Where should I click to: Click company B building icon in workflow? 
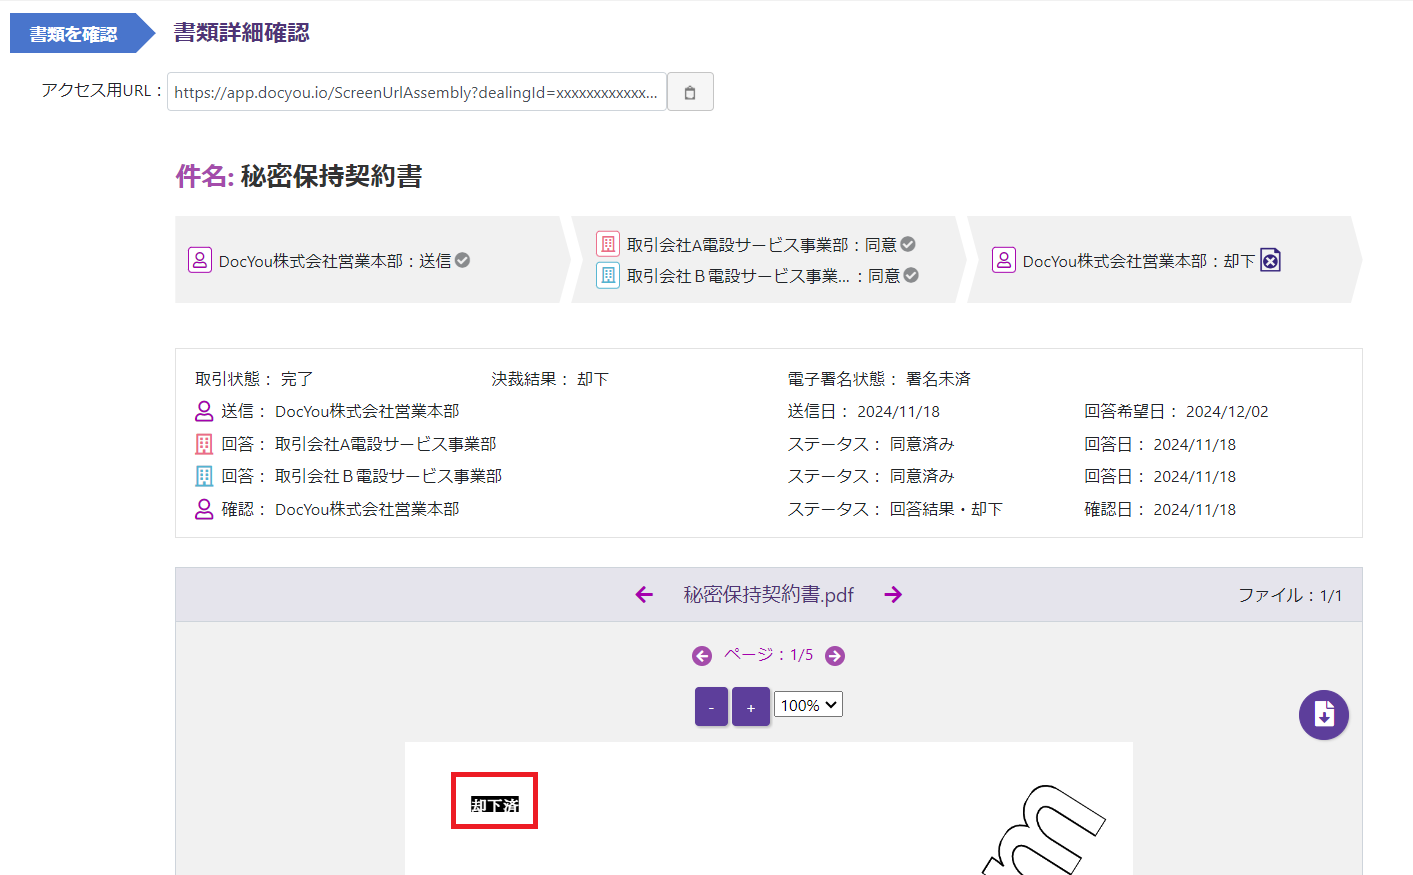click(x=608, y=275)
